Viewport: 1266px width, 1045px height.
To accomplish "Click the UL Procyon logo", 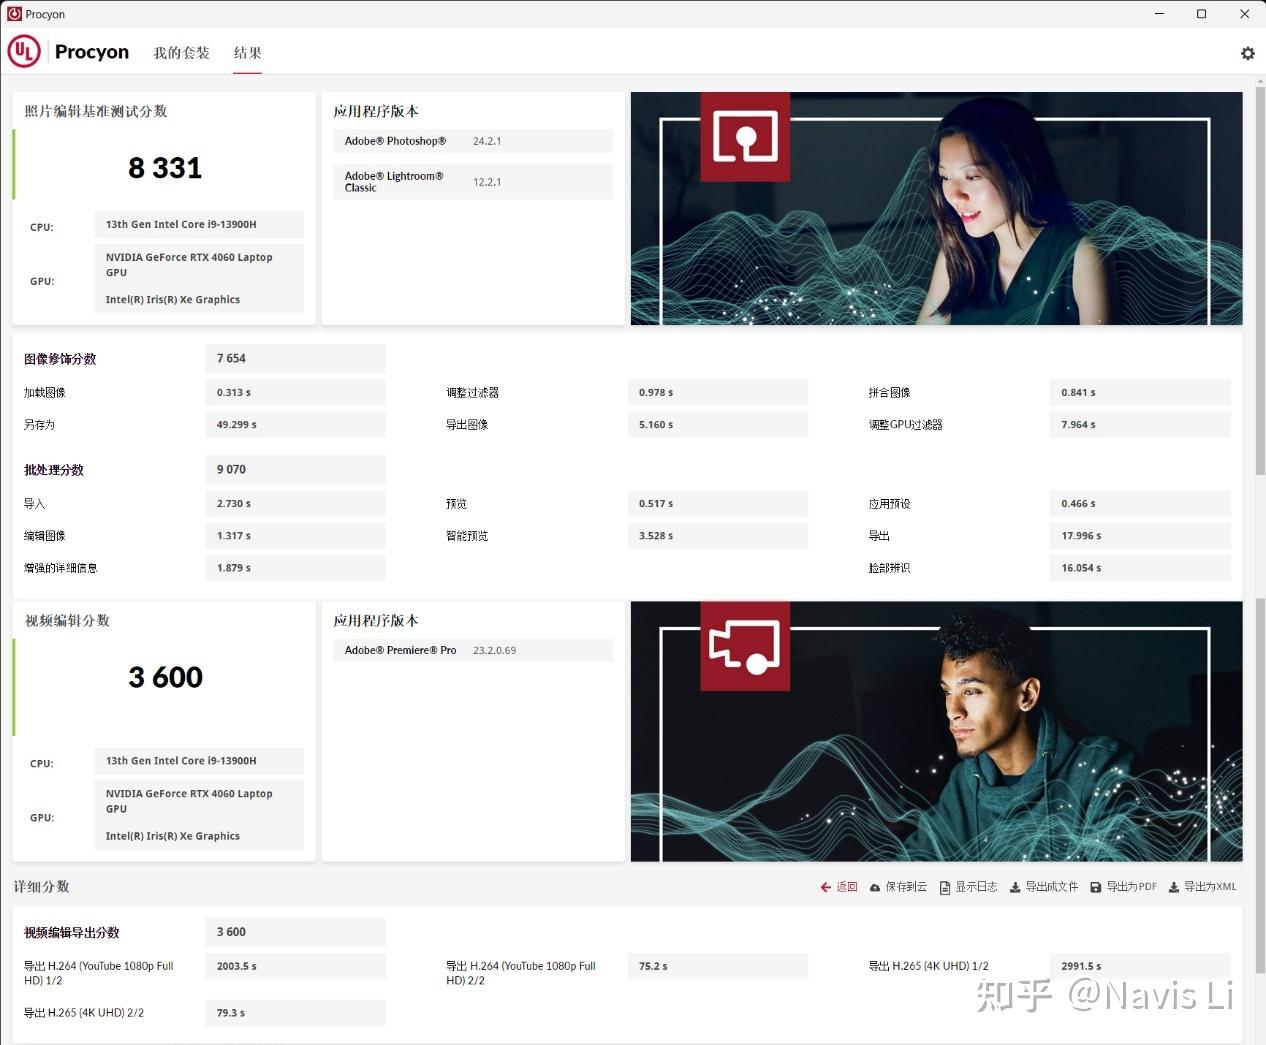I will [68, 52].
